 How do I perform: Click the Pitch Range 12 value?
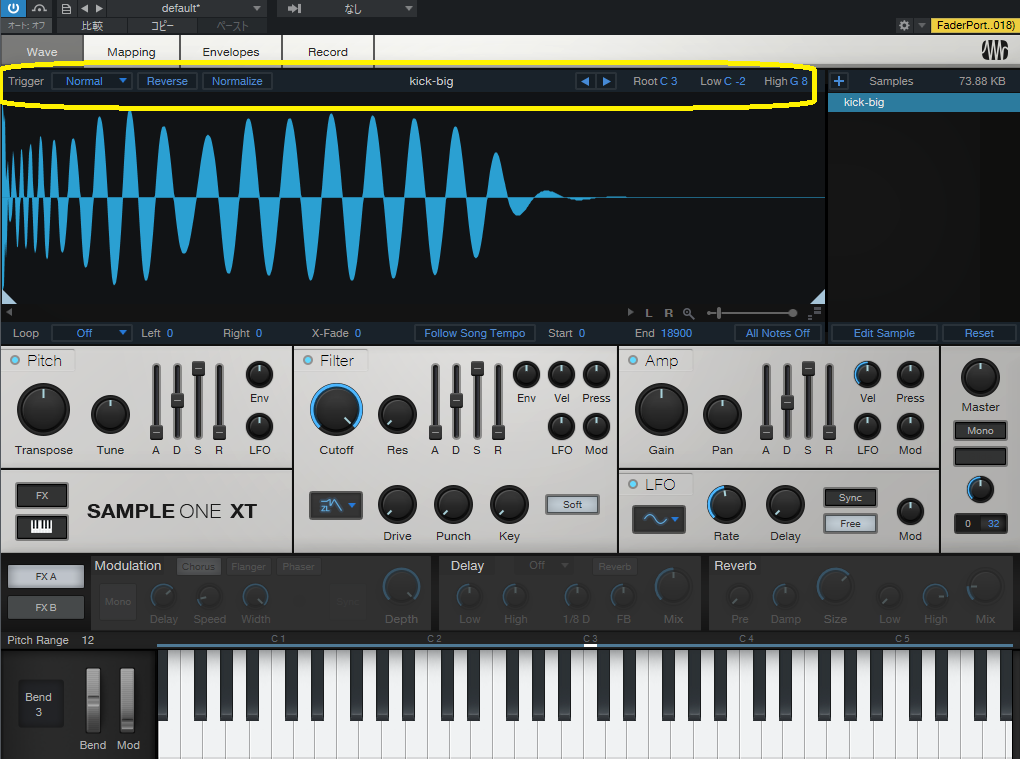88,640
